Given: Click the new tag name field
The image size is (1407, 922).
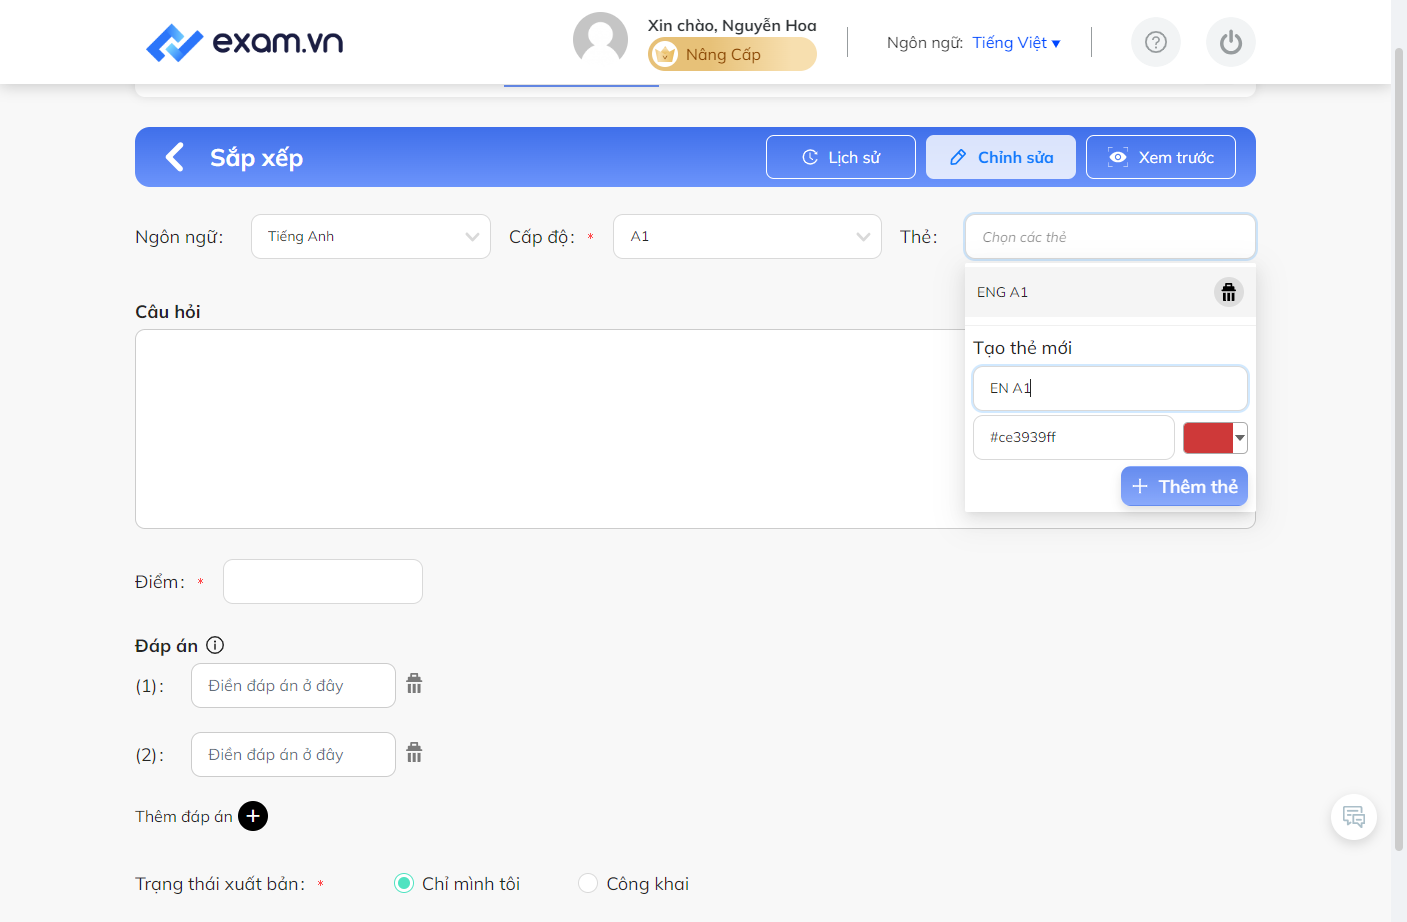Looking at the screenshot, I should (x=1110, y=388).
